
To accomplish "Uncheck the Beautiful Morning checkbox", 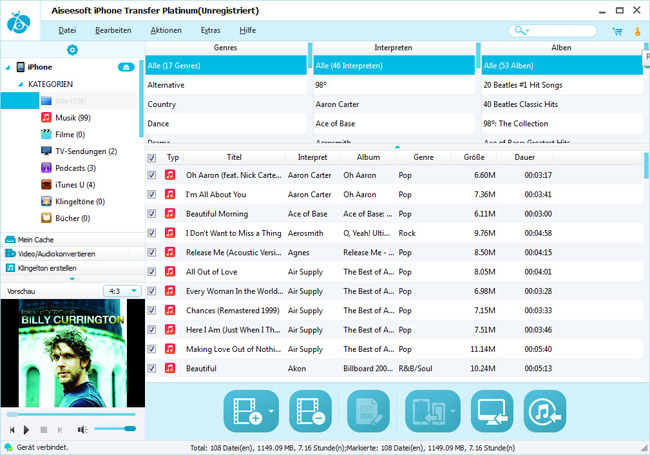I will [x=152, y=213].
